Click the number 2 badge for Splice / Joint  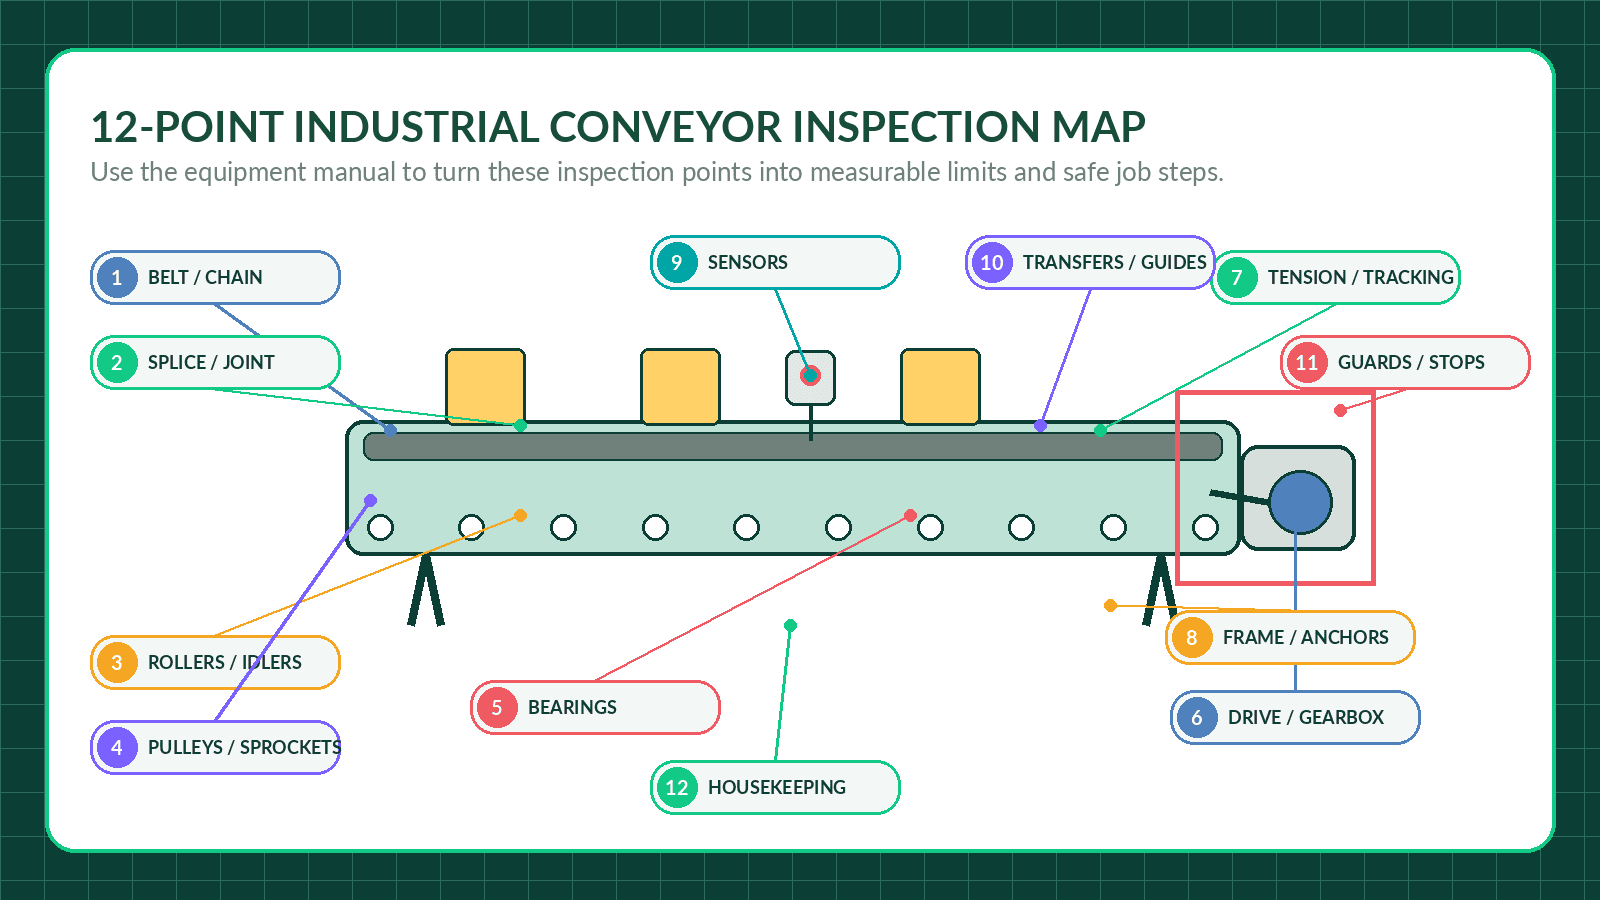point(117,362)
